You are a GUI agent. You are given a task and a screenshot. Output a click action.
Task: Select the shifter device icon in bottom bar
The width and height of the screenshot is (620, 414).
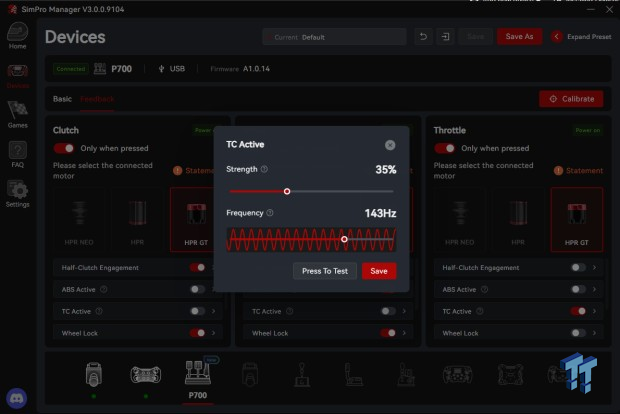pos(302,374)
